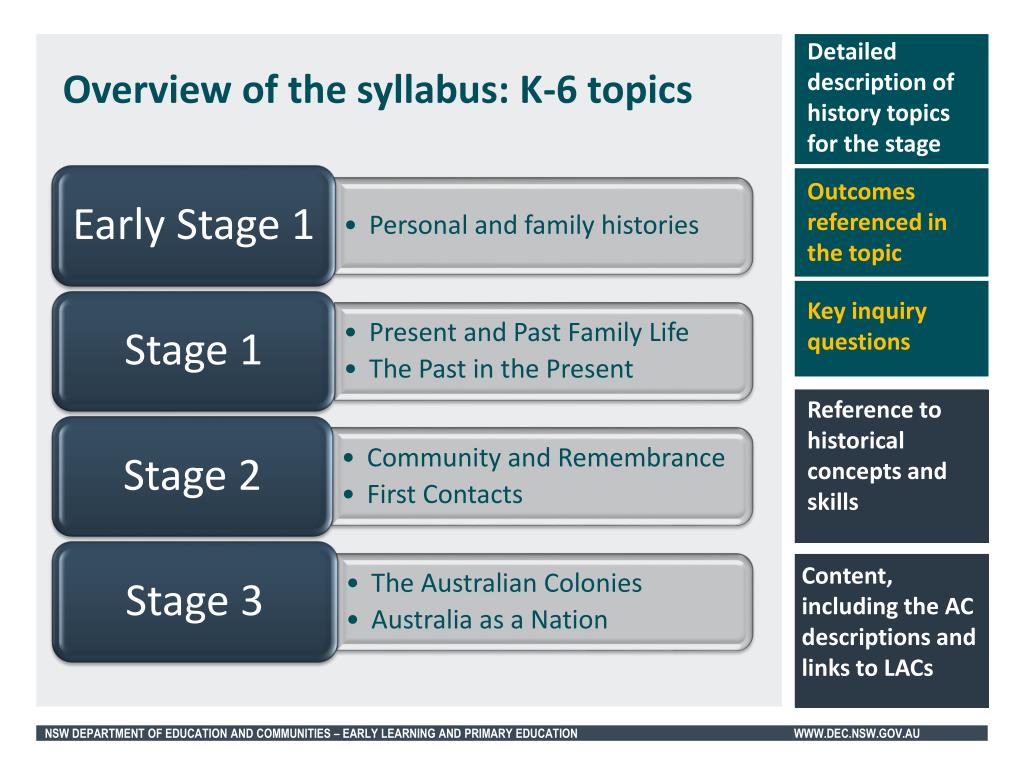1024x768 pixels.
Task: Click the slide title 'Overview of the syllabus'
Action: point(377,89)
